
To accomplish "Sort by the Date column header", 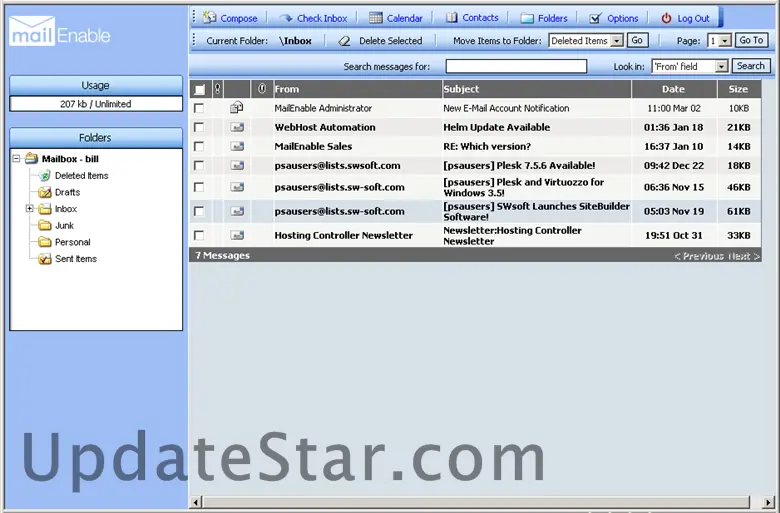I will point(673,89).
